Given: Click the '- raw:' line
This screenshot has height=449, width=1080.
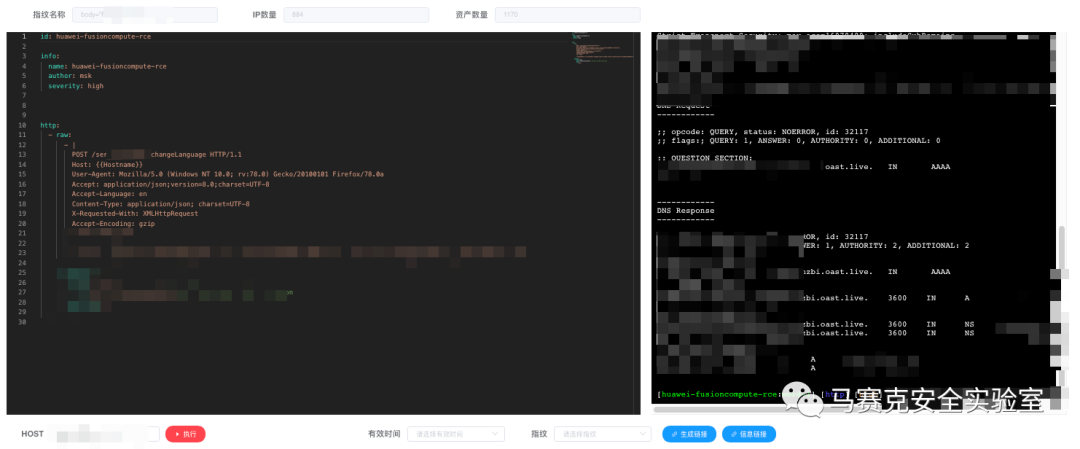Looking at the screenshot, I should point(60,135).
